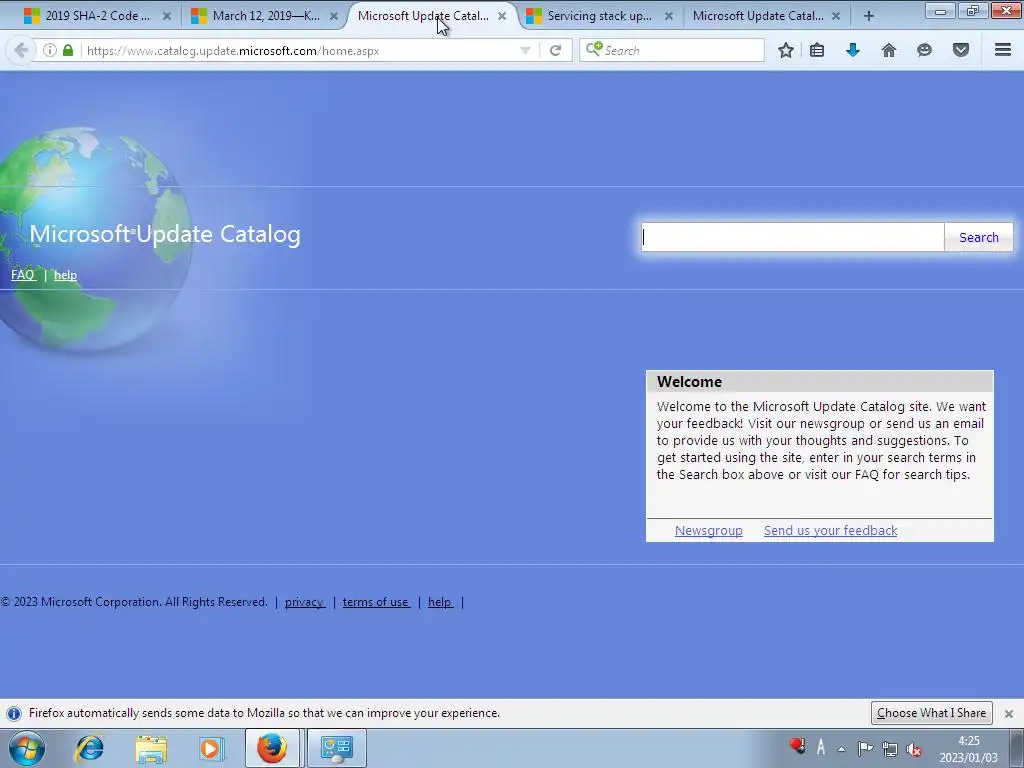
Task: Click the red tray notification icon
Action: tap(797, 746)
